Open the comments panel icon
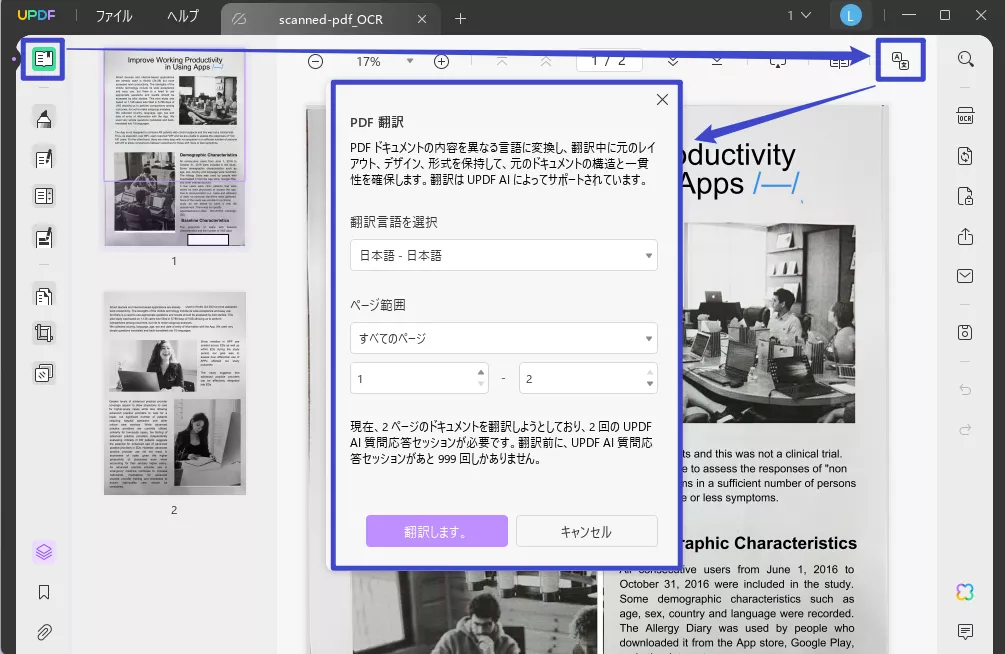This screenshot has width=1005, height=654. tap(965, 632)
